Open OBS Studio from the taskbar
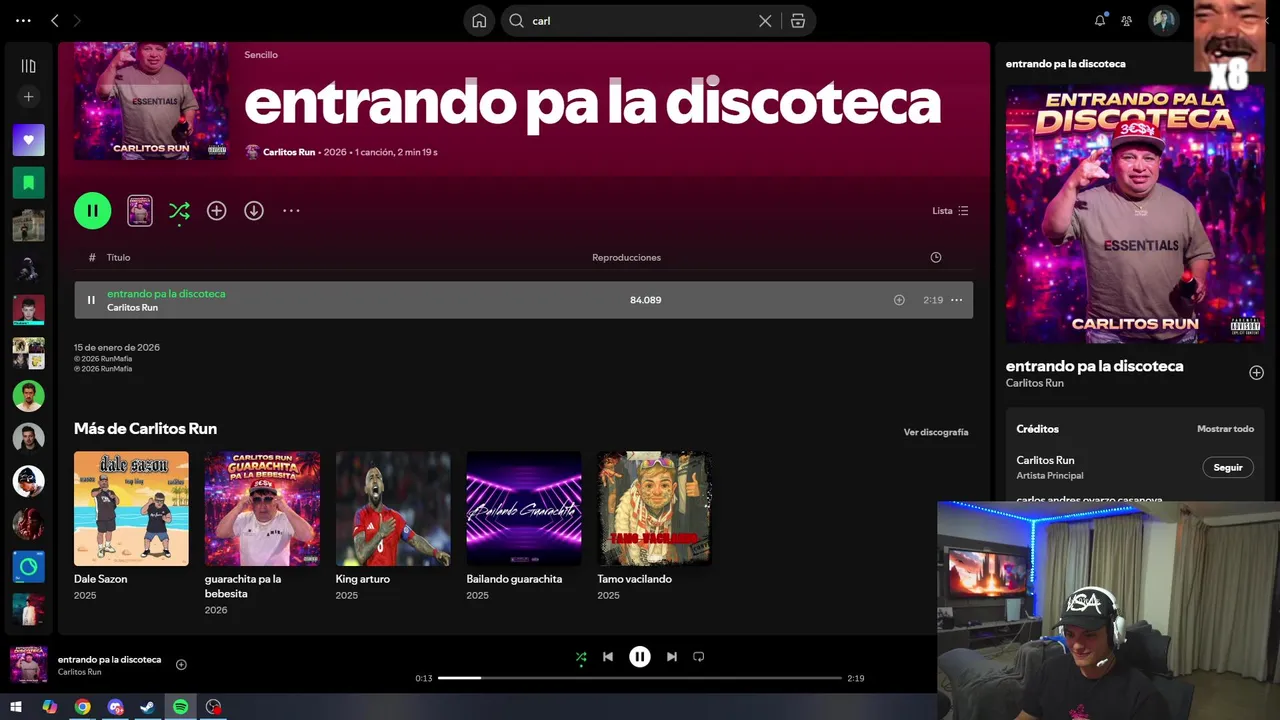The image size is (1280, 720). tap(213, 707)
